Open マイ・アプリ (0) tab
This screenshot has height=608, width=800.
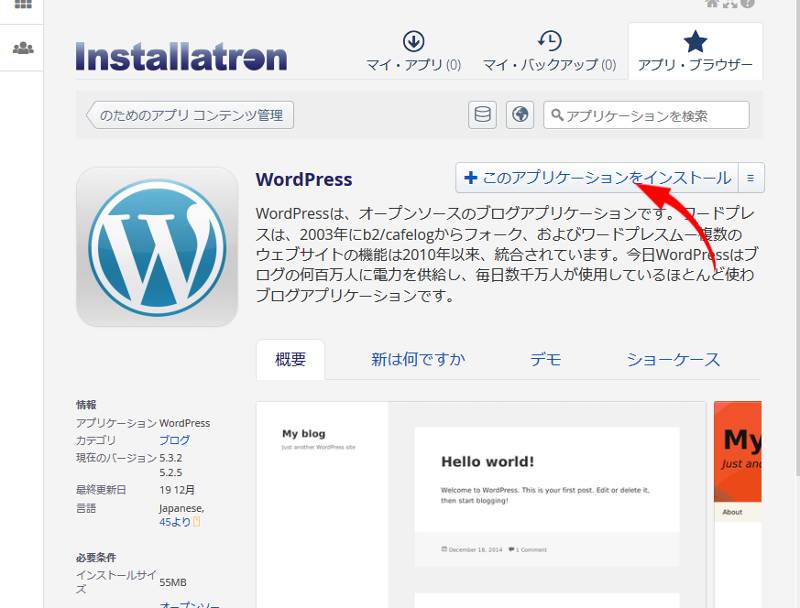pyautogui.click(x=414, y=52)
